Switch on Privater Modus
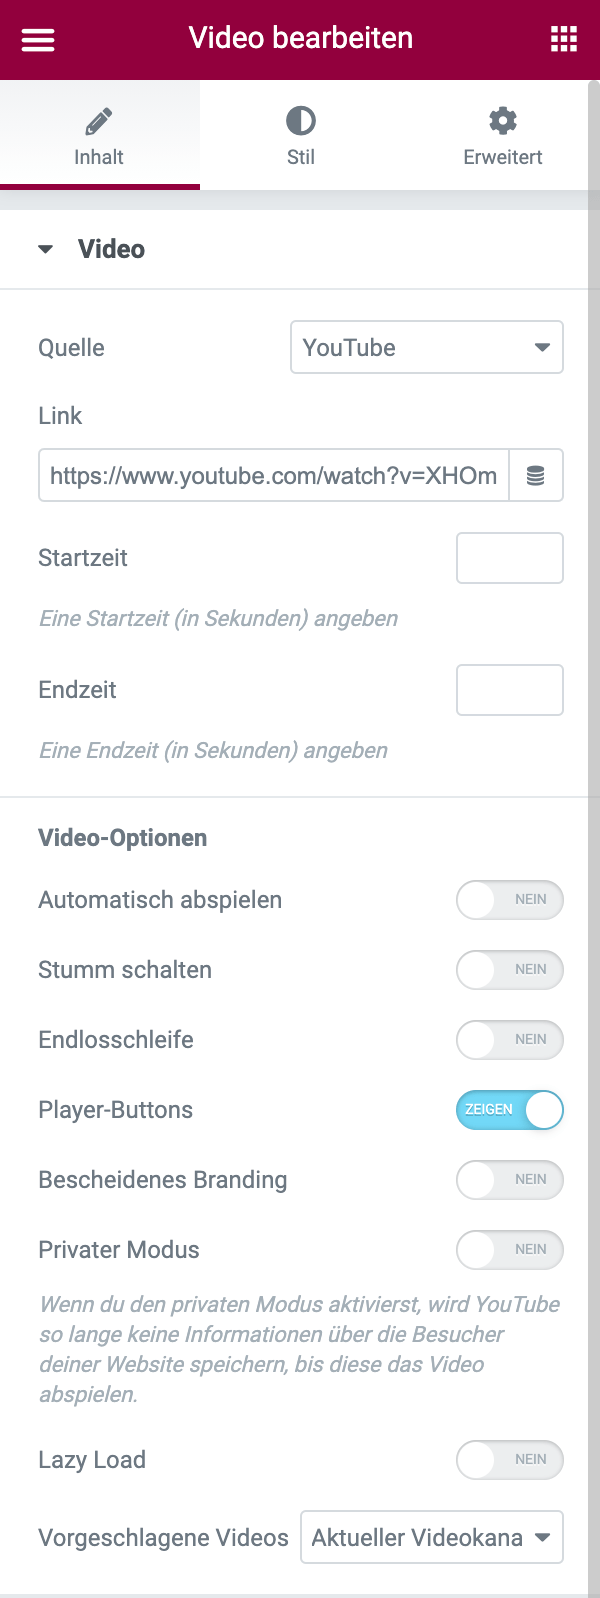 (x=509, y=1250)
